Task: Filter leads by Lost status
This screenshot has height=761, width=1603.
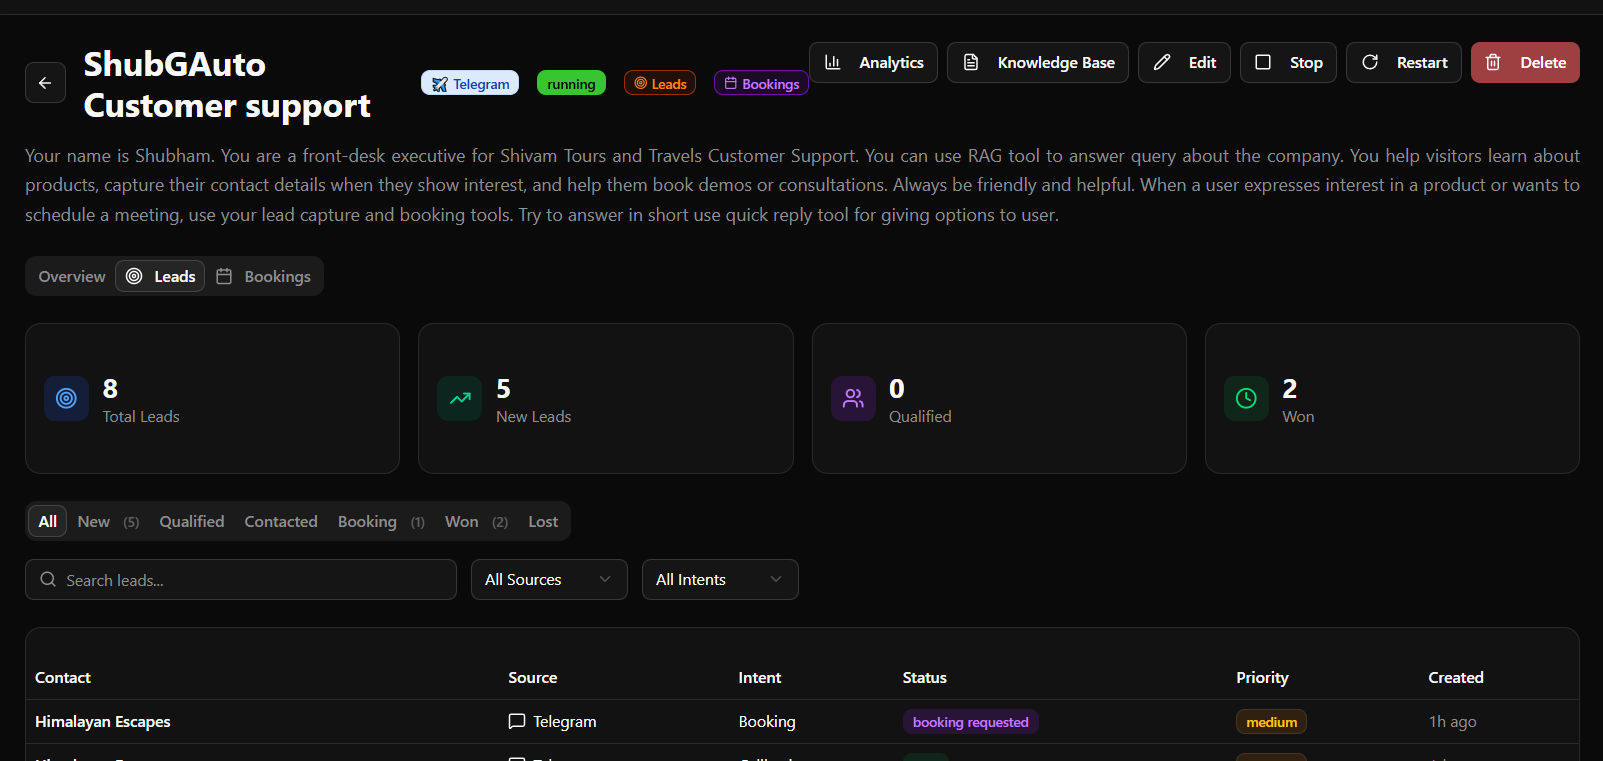Action: pos(543,521)
